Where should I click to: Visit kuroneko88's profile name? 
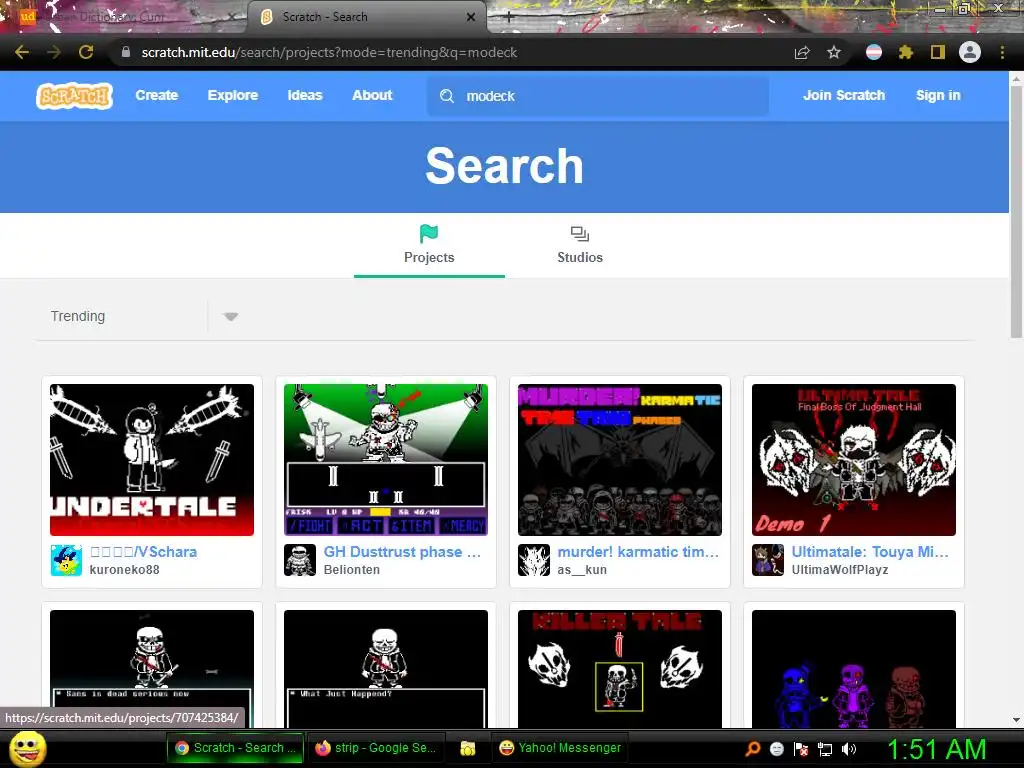pos(124,569)
